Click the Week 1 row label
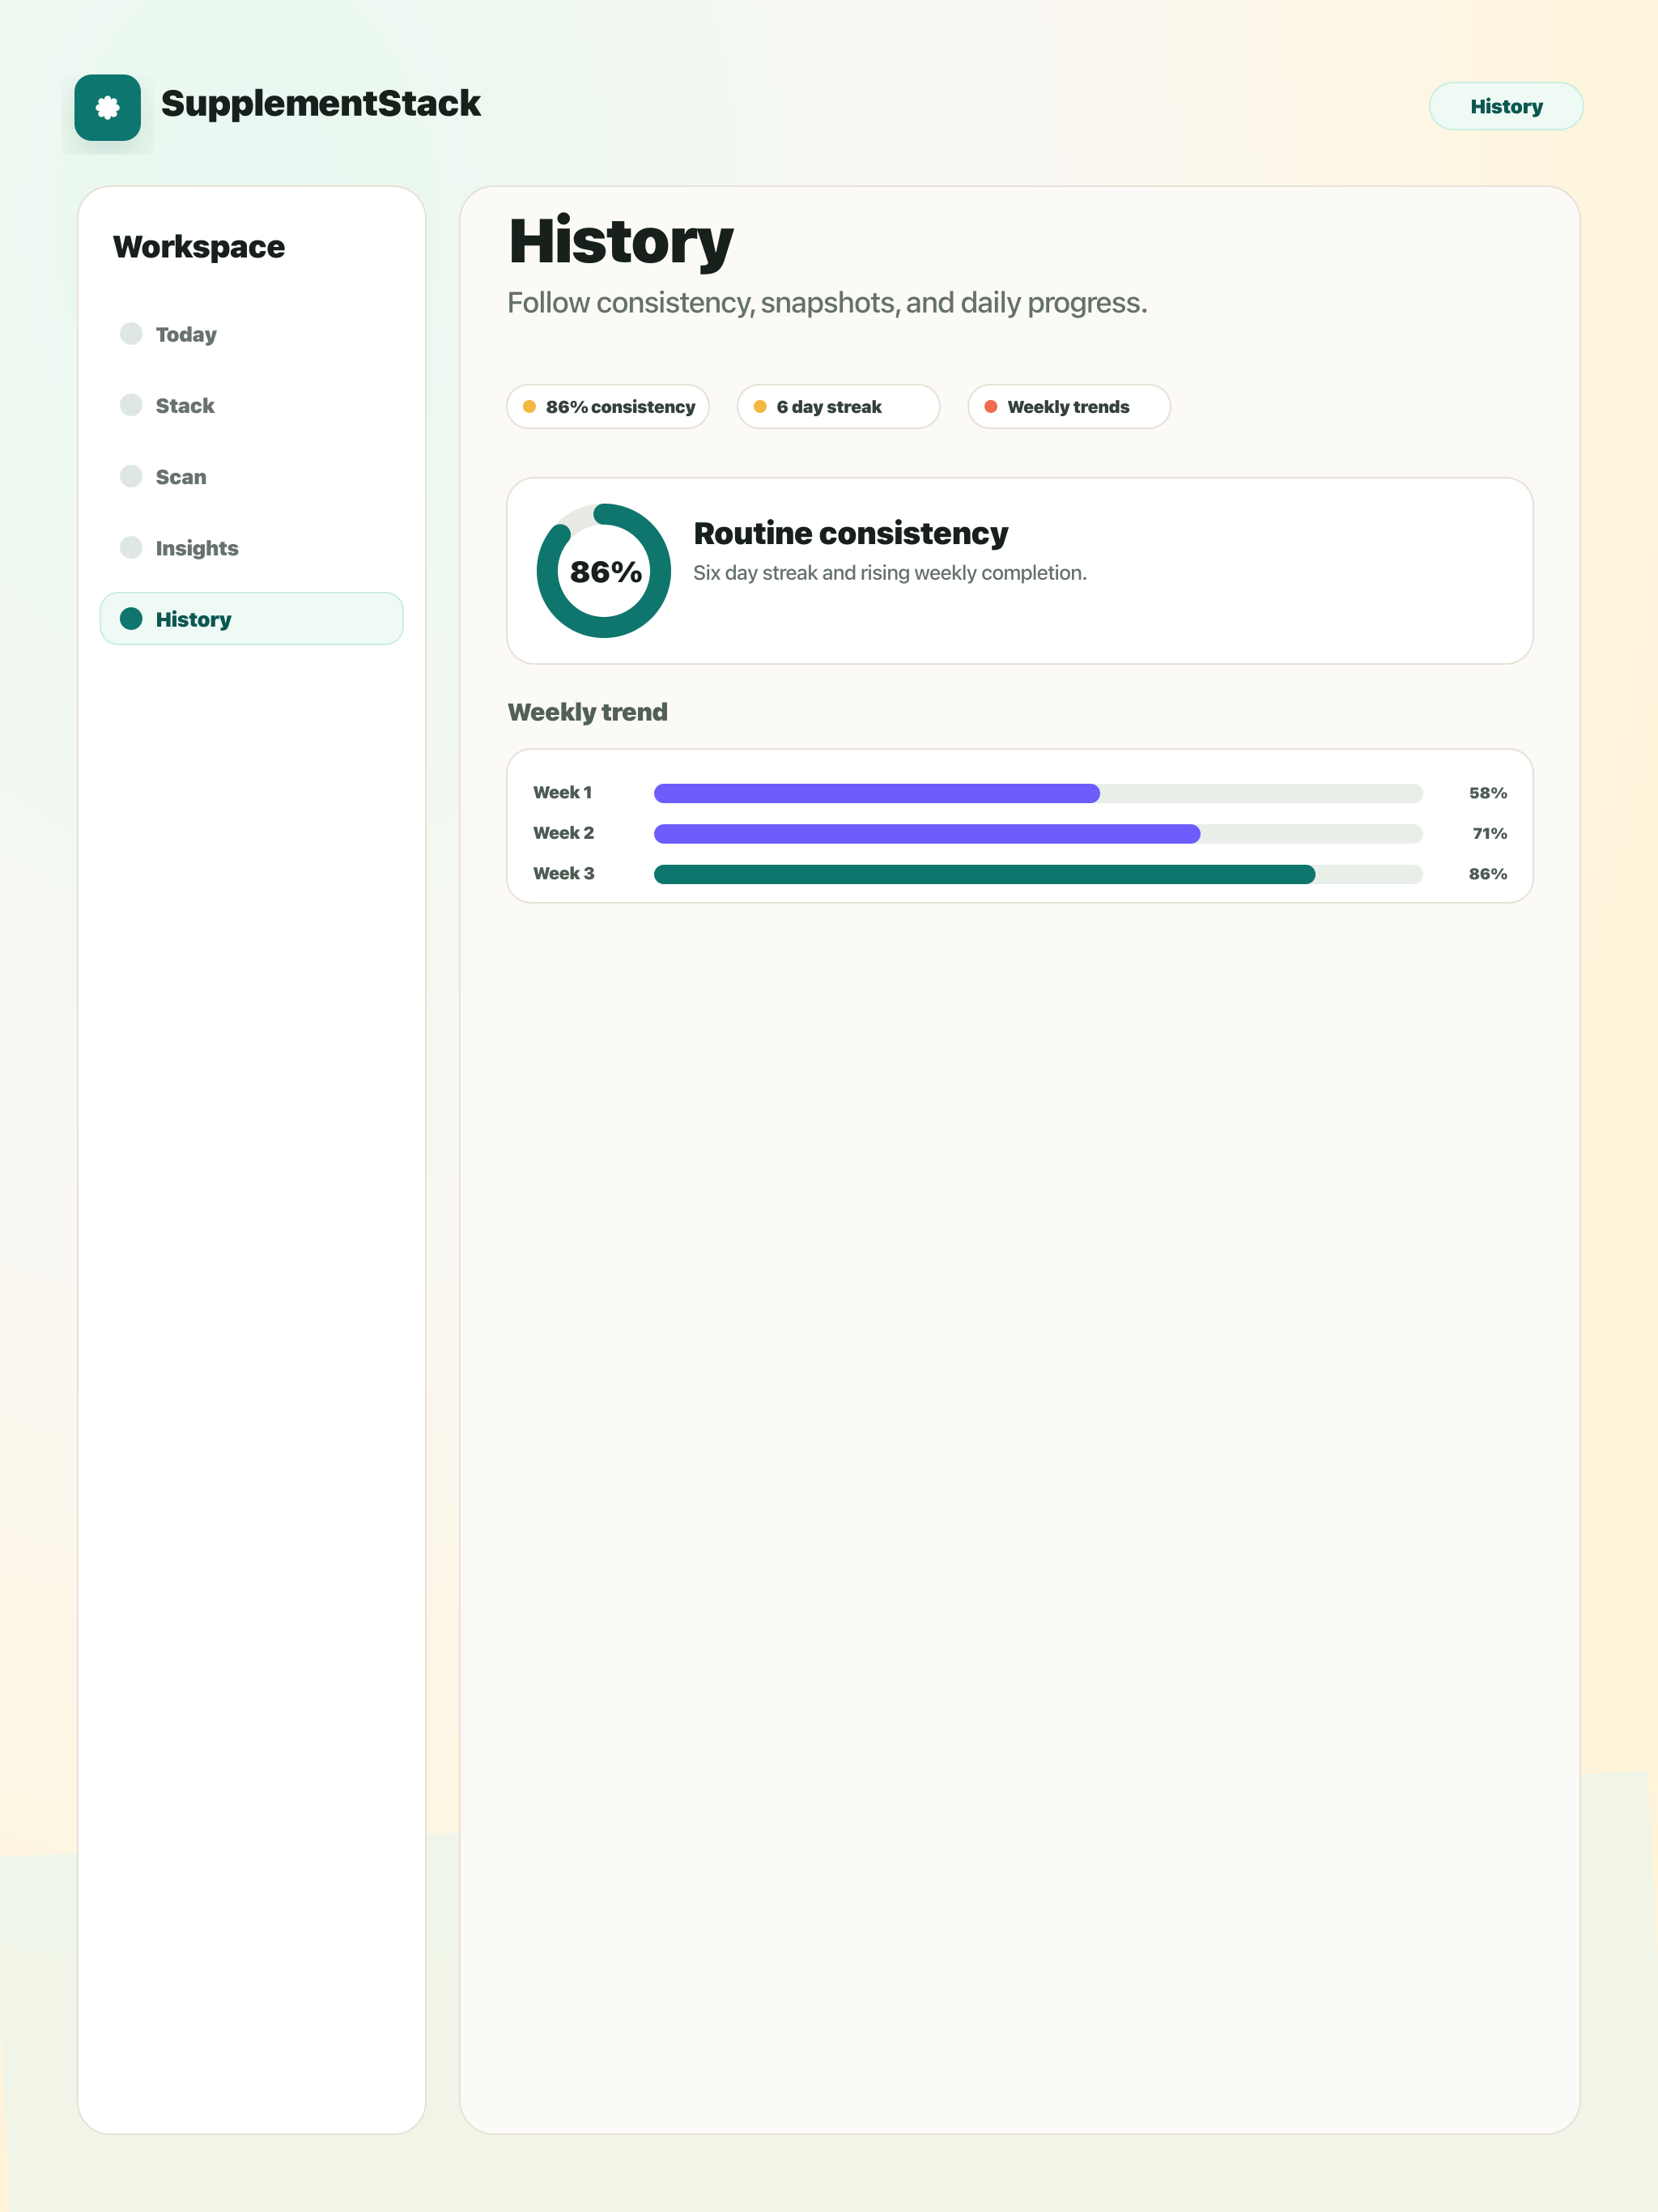The height and width of the screenshot is (2212, 1658). tap(562, 793)
